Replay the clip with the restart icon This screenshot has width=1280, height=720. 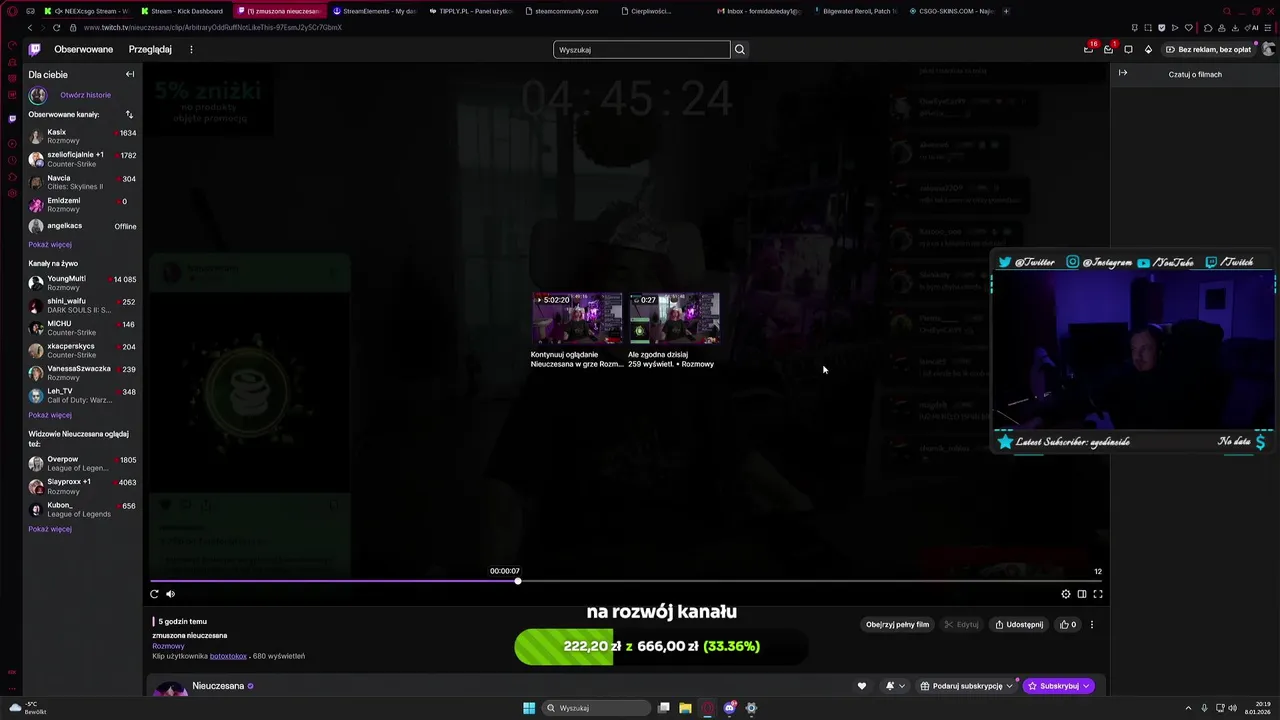point(154,594)
